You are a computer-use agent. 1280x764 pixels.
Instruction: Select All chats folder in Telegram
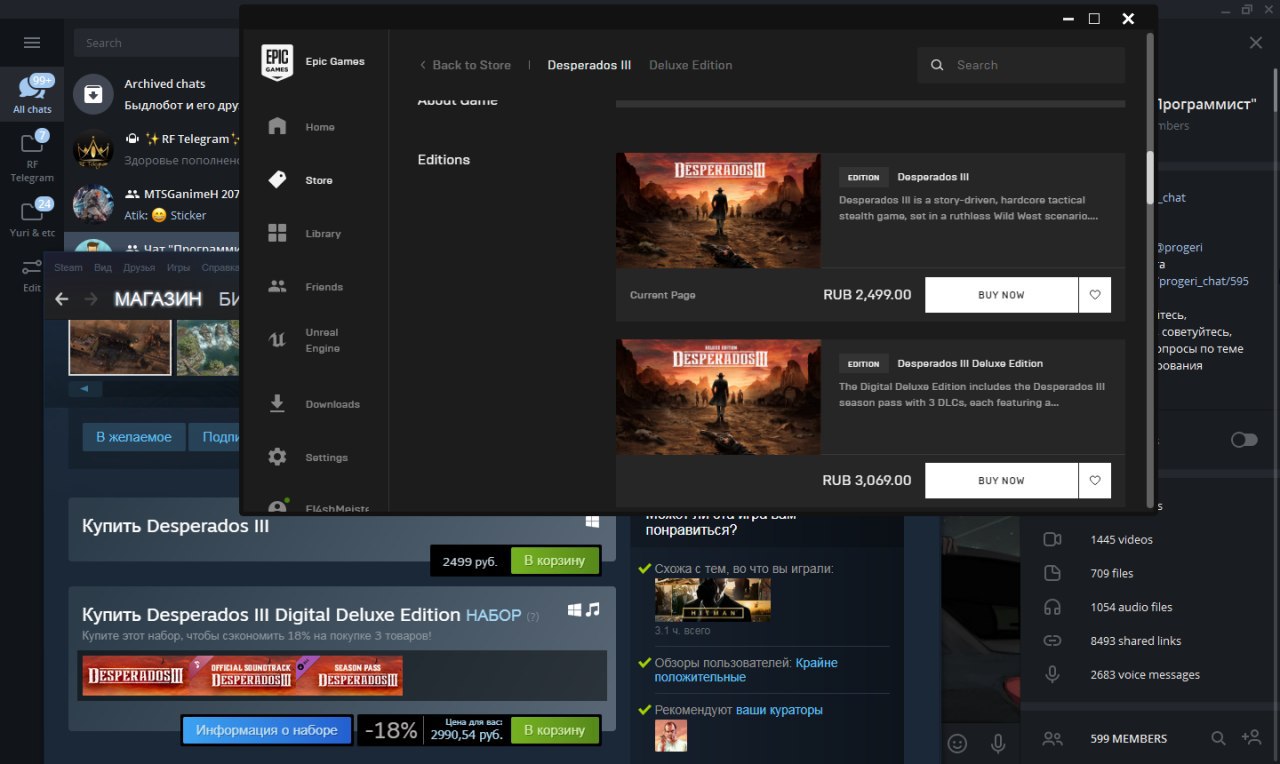pyautogui.click(x=32, y=95)
